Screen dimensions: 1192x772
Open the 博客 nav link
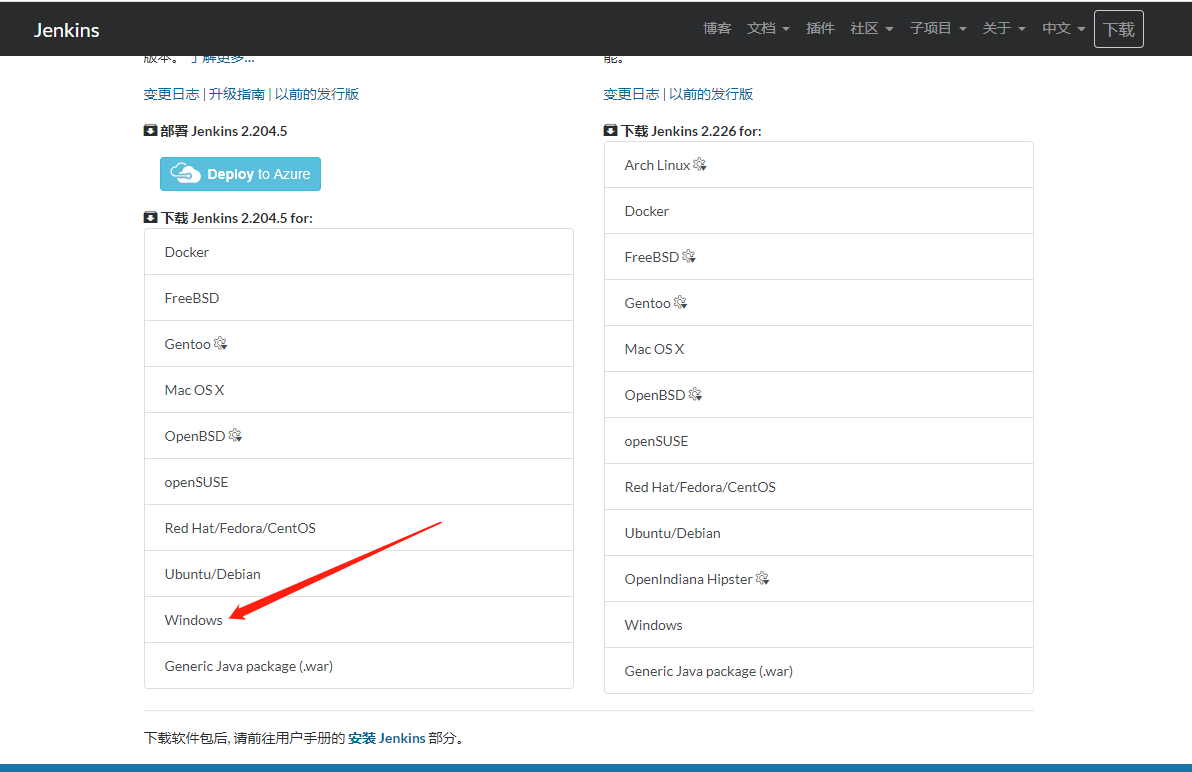717,29
